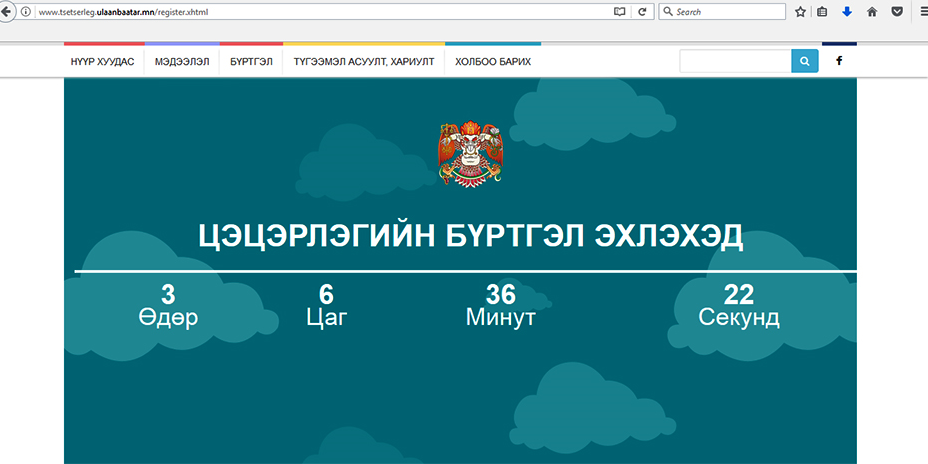This screenshot has height=464, width=928.
Task: Click the Facebook icon on the site header
Action: click(839, 61)
